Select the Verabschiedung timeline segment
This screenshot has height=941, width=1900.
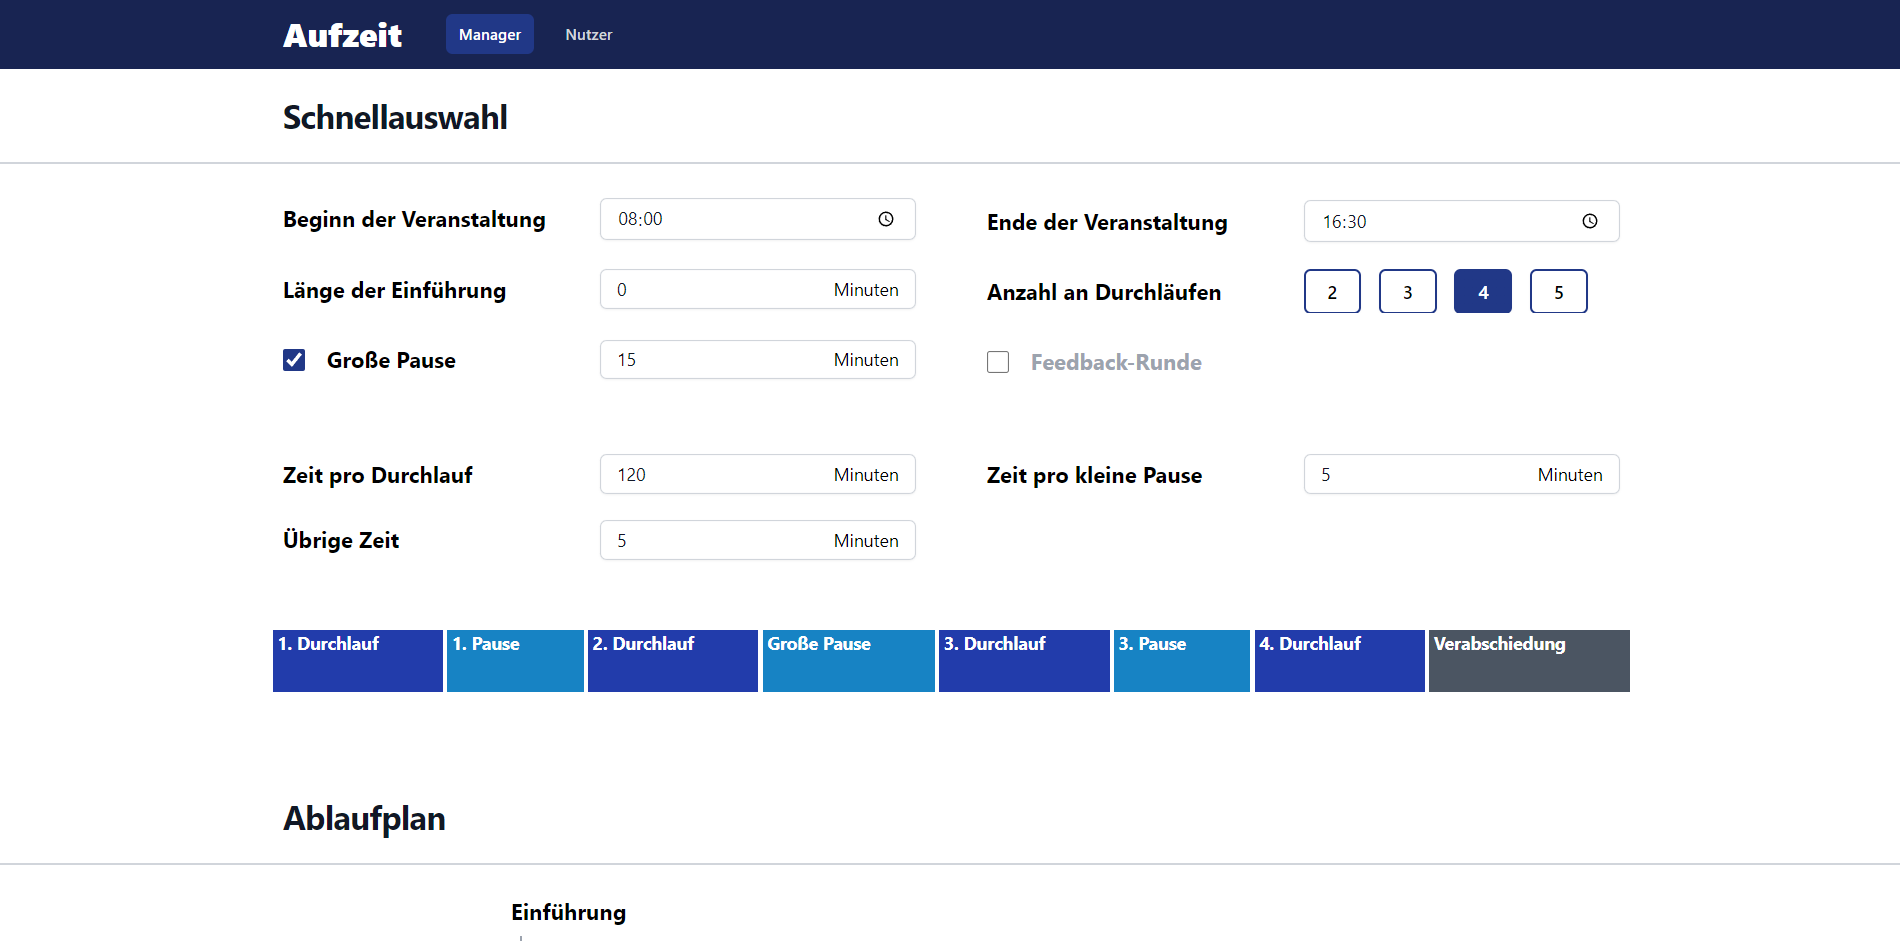1528,660
